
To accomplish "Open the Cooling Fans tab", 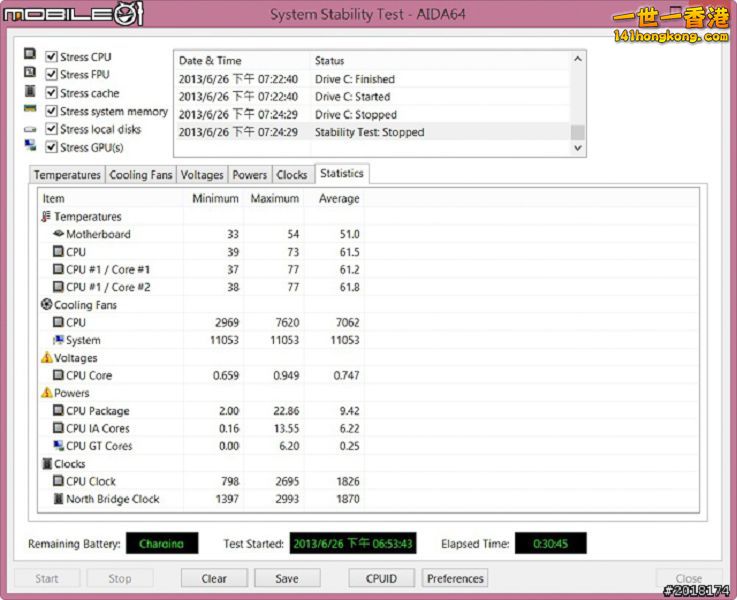I will coord(141,175).
